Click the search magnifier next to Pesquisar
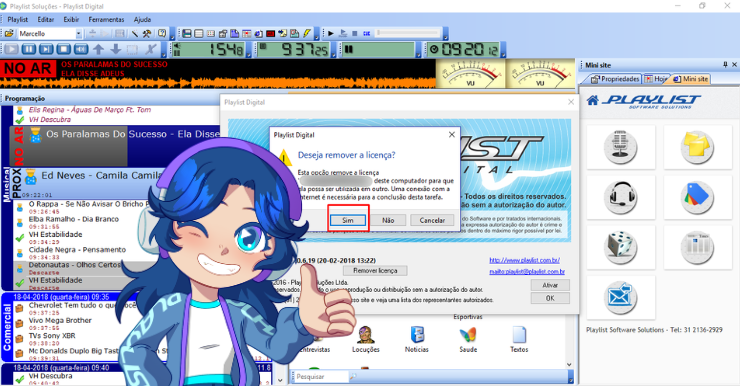740x386 pixels. tap(353, 377)
